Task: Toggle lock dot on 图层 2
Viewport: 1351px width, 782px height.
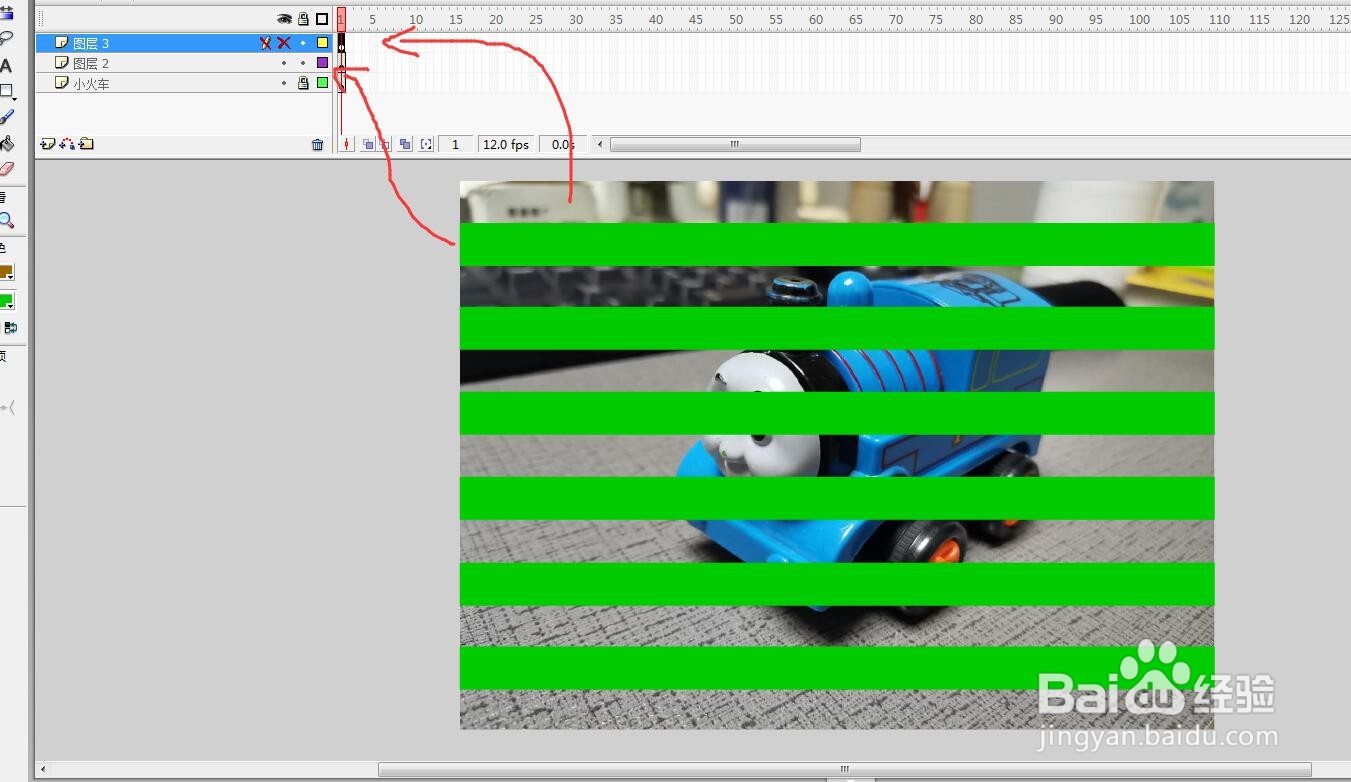Action: click(303, 63)
